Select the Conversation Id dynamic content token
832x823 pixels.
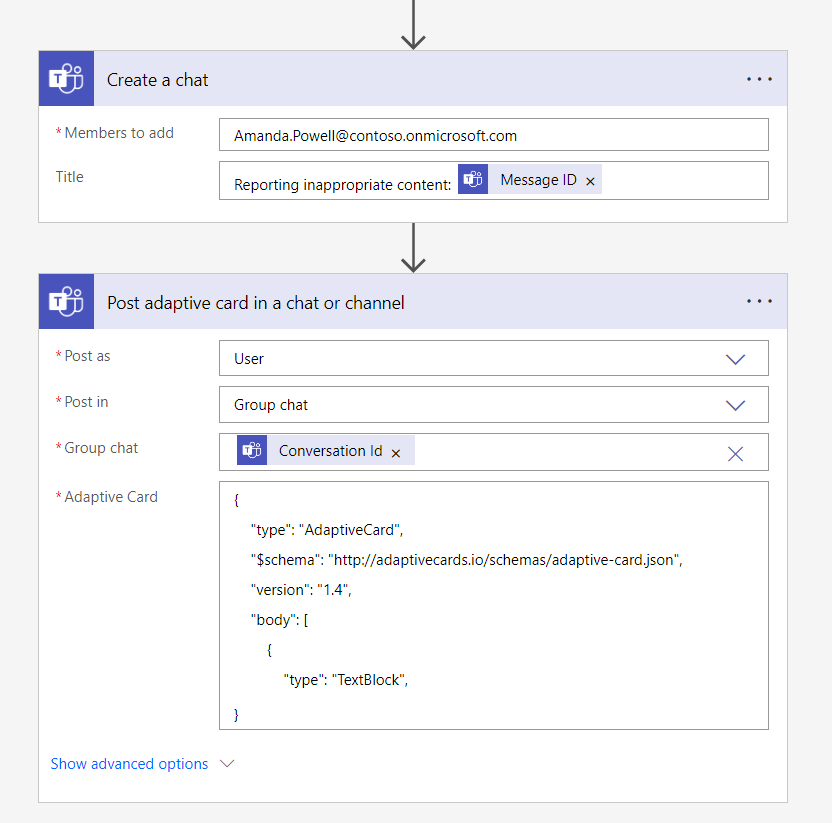click(330, 451)
